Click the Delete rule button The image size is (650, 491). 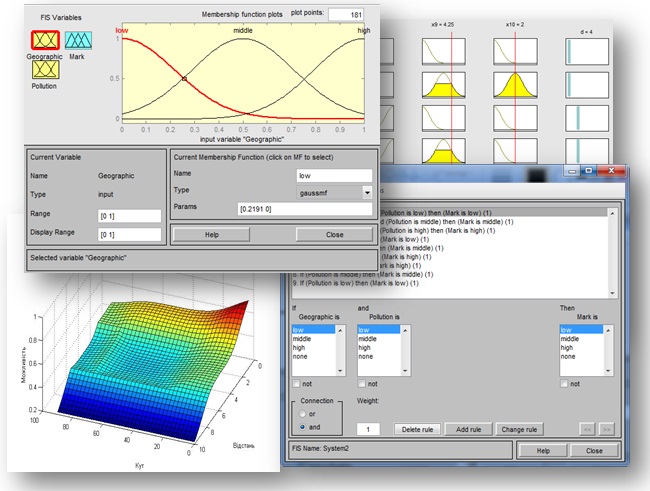pyautogui.click(x=418, y=429)
